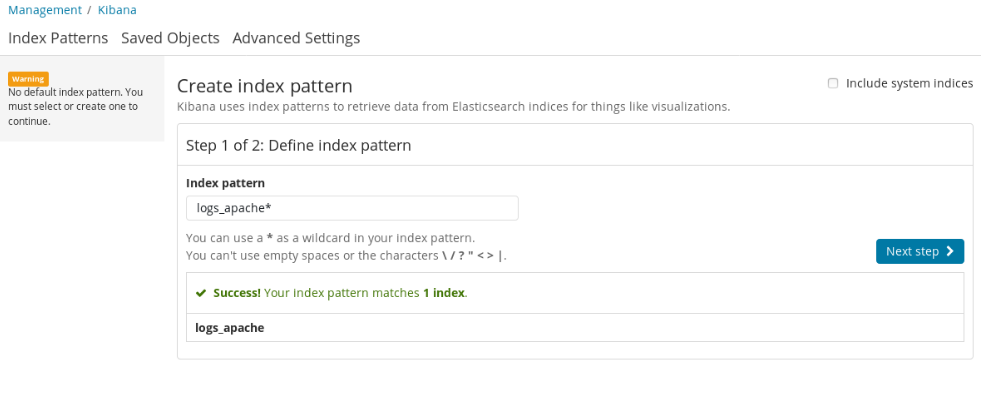Click the chevron arrow inside Next step
Screen dimensions: 981x403
pyautogui.click(x=949, y=251)
